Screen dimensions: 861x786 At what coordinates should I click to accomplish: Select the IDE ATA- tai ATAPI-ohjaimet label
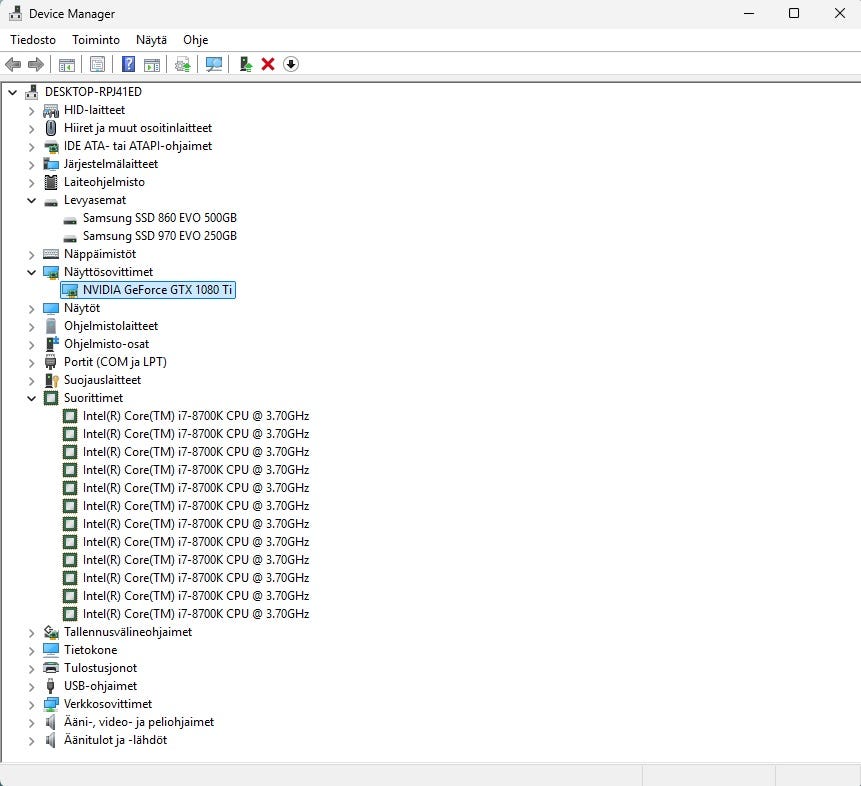click(x=138, y=146)
